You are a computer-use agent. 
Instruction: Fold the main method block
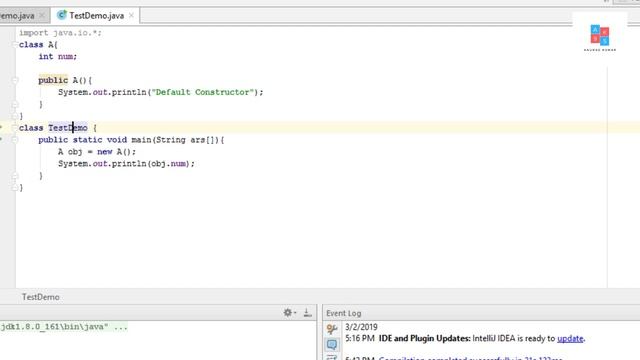point(15,140)
